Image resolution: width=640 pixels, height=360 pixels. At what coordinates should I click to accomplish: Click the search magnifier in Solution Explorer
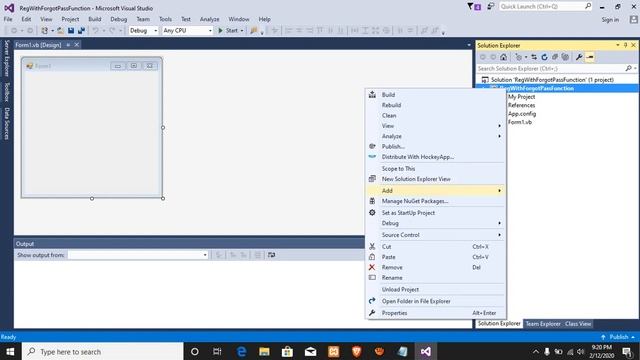(x=629, y=69)
